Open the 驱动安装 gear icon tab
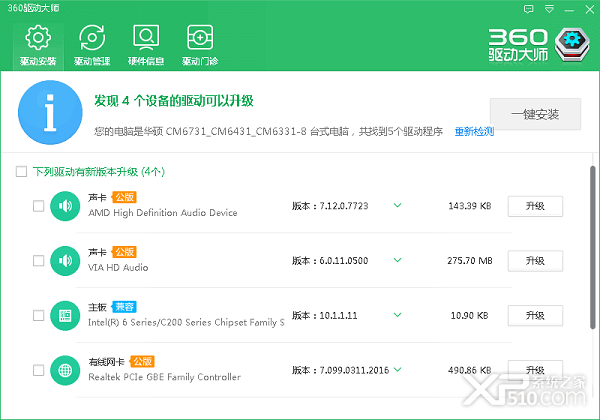The image size is (600, 420). tap(38, 46)
